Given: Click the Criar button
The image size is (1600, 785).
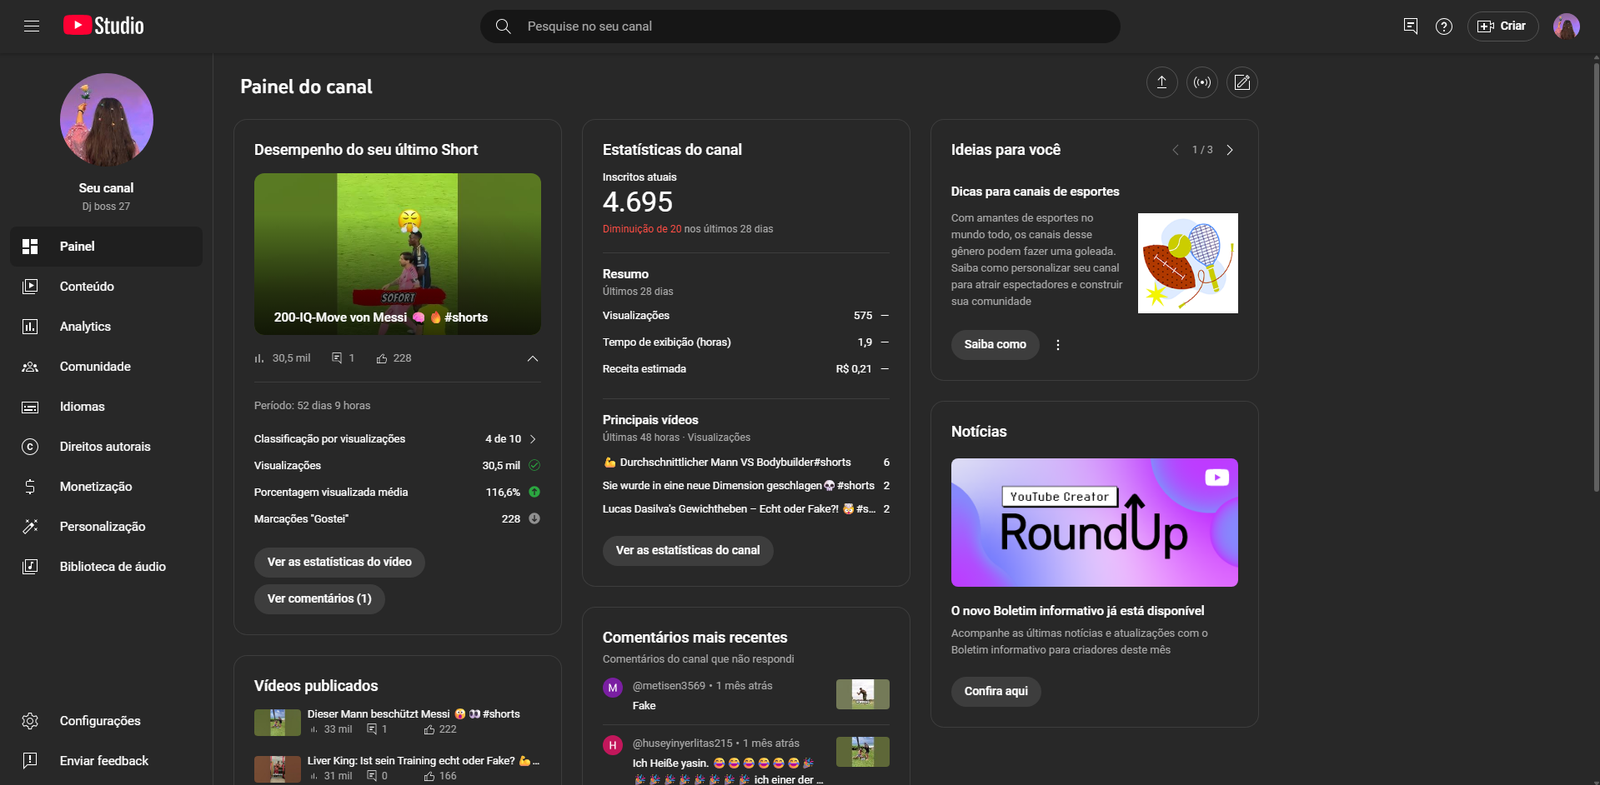Looking at the screenshot, I should coord(1502,26).
